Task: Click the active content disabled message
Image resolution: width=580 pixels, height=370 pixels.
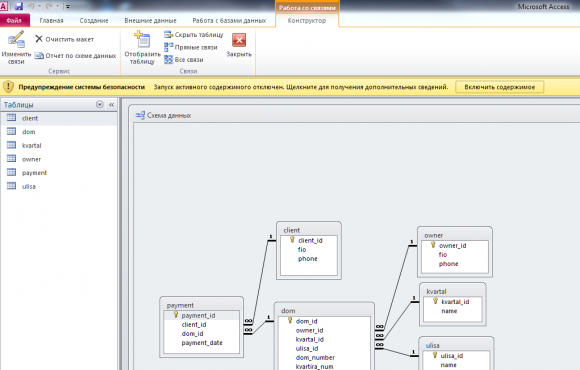Action: (301, 87)
